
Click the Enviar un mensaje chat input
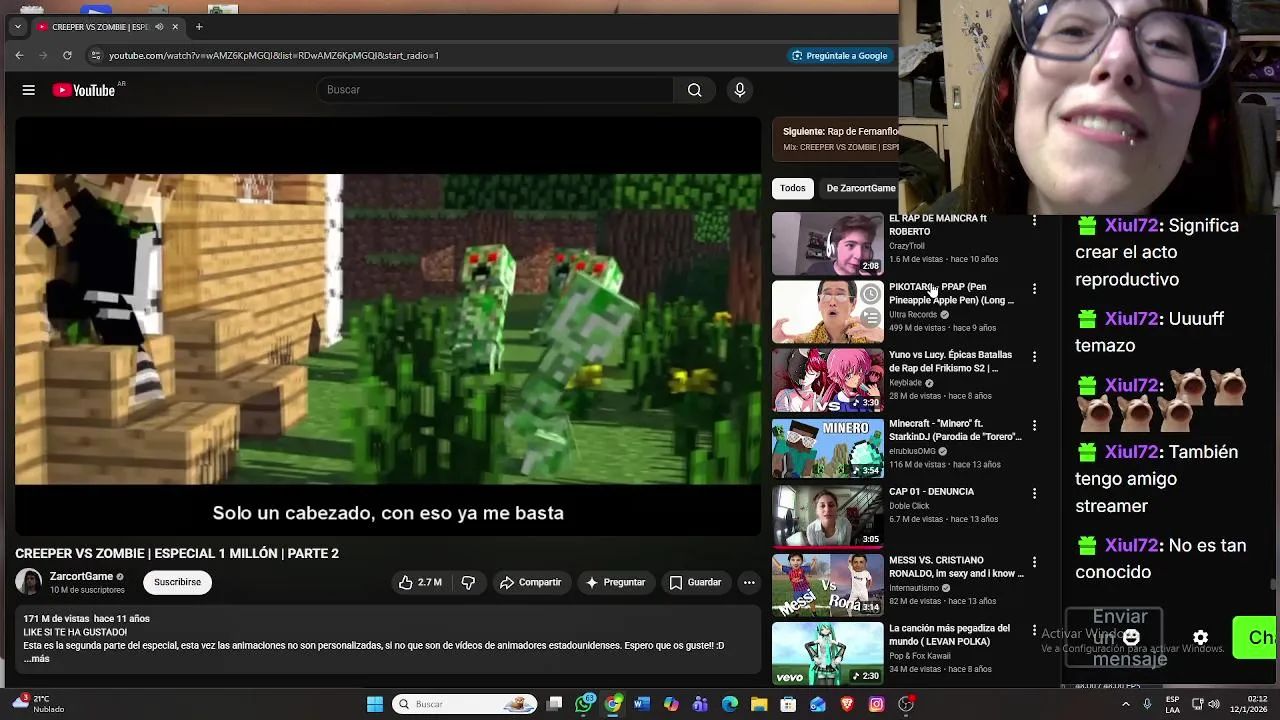coord(1113,637)
